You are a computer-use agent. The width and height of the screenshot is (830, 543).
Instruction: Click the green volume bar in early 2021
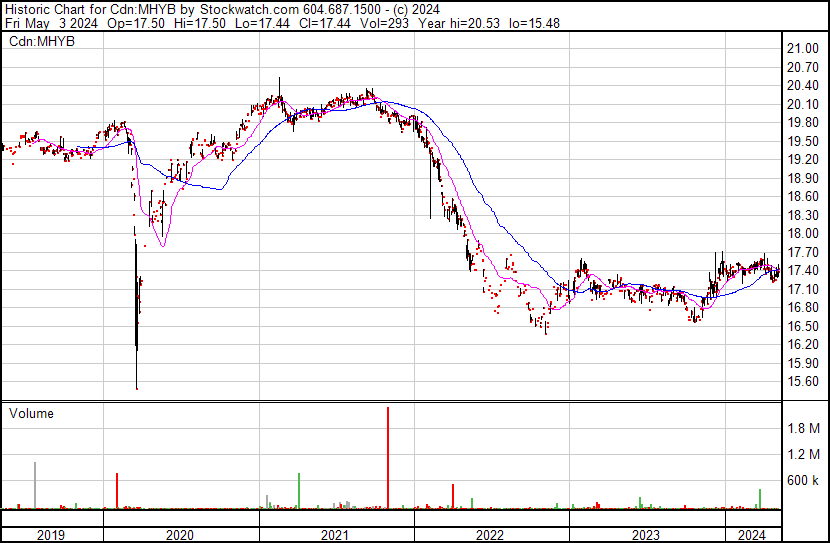point(299,491)
